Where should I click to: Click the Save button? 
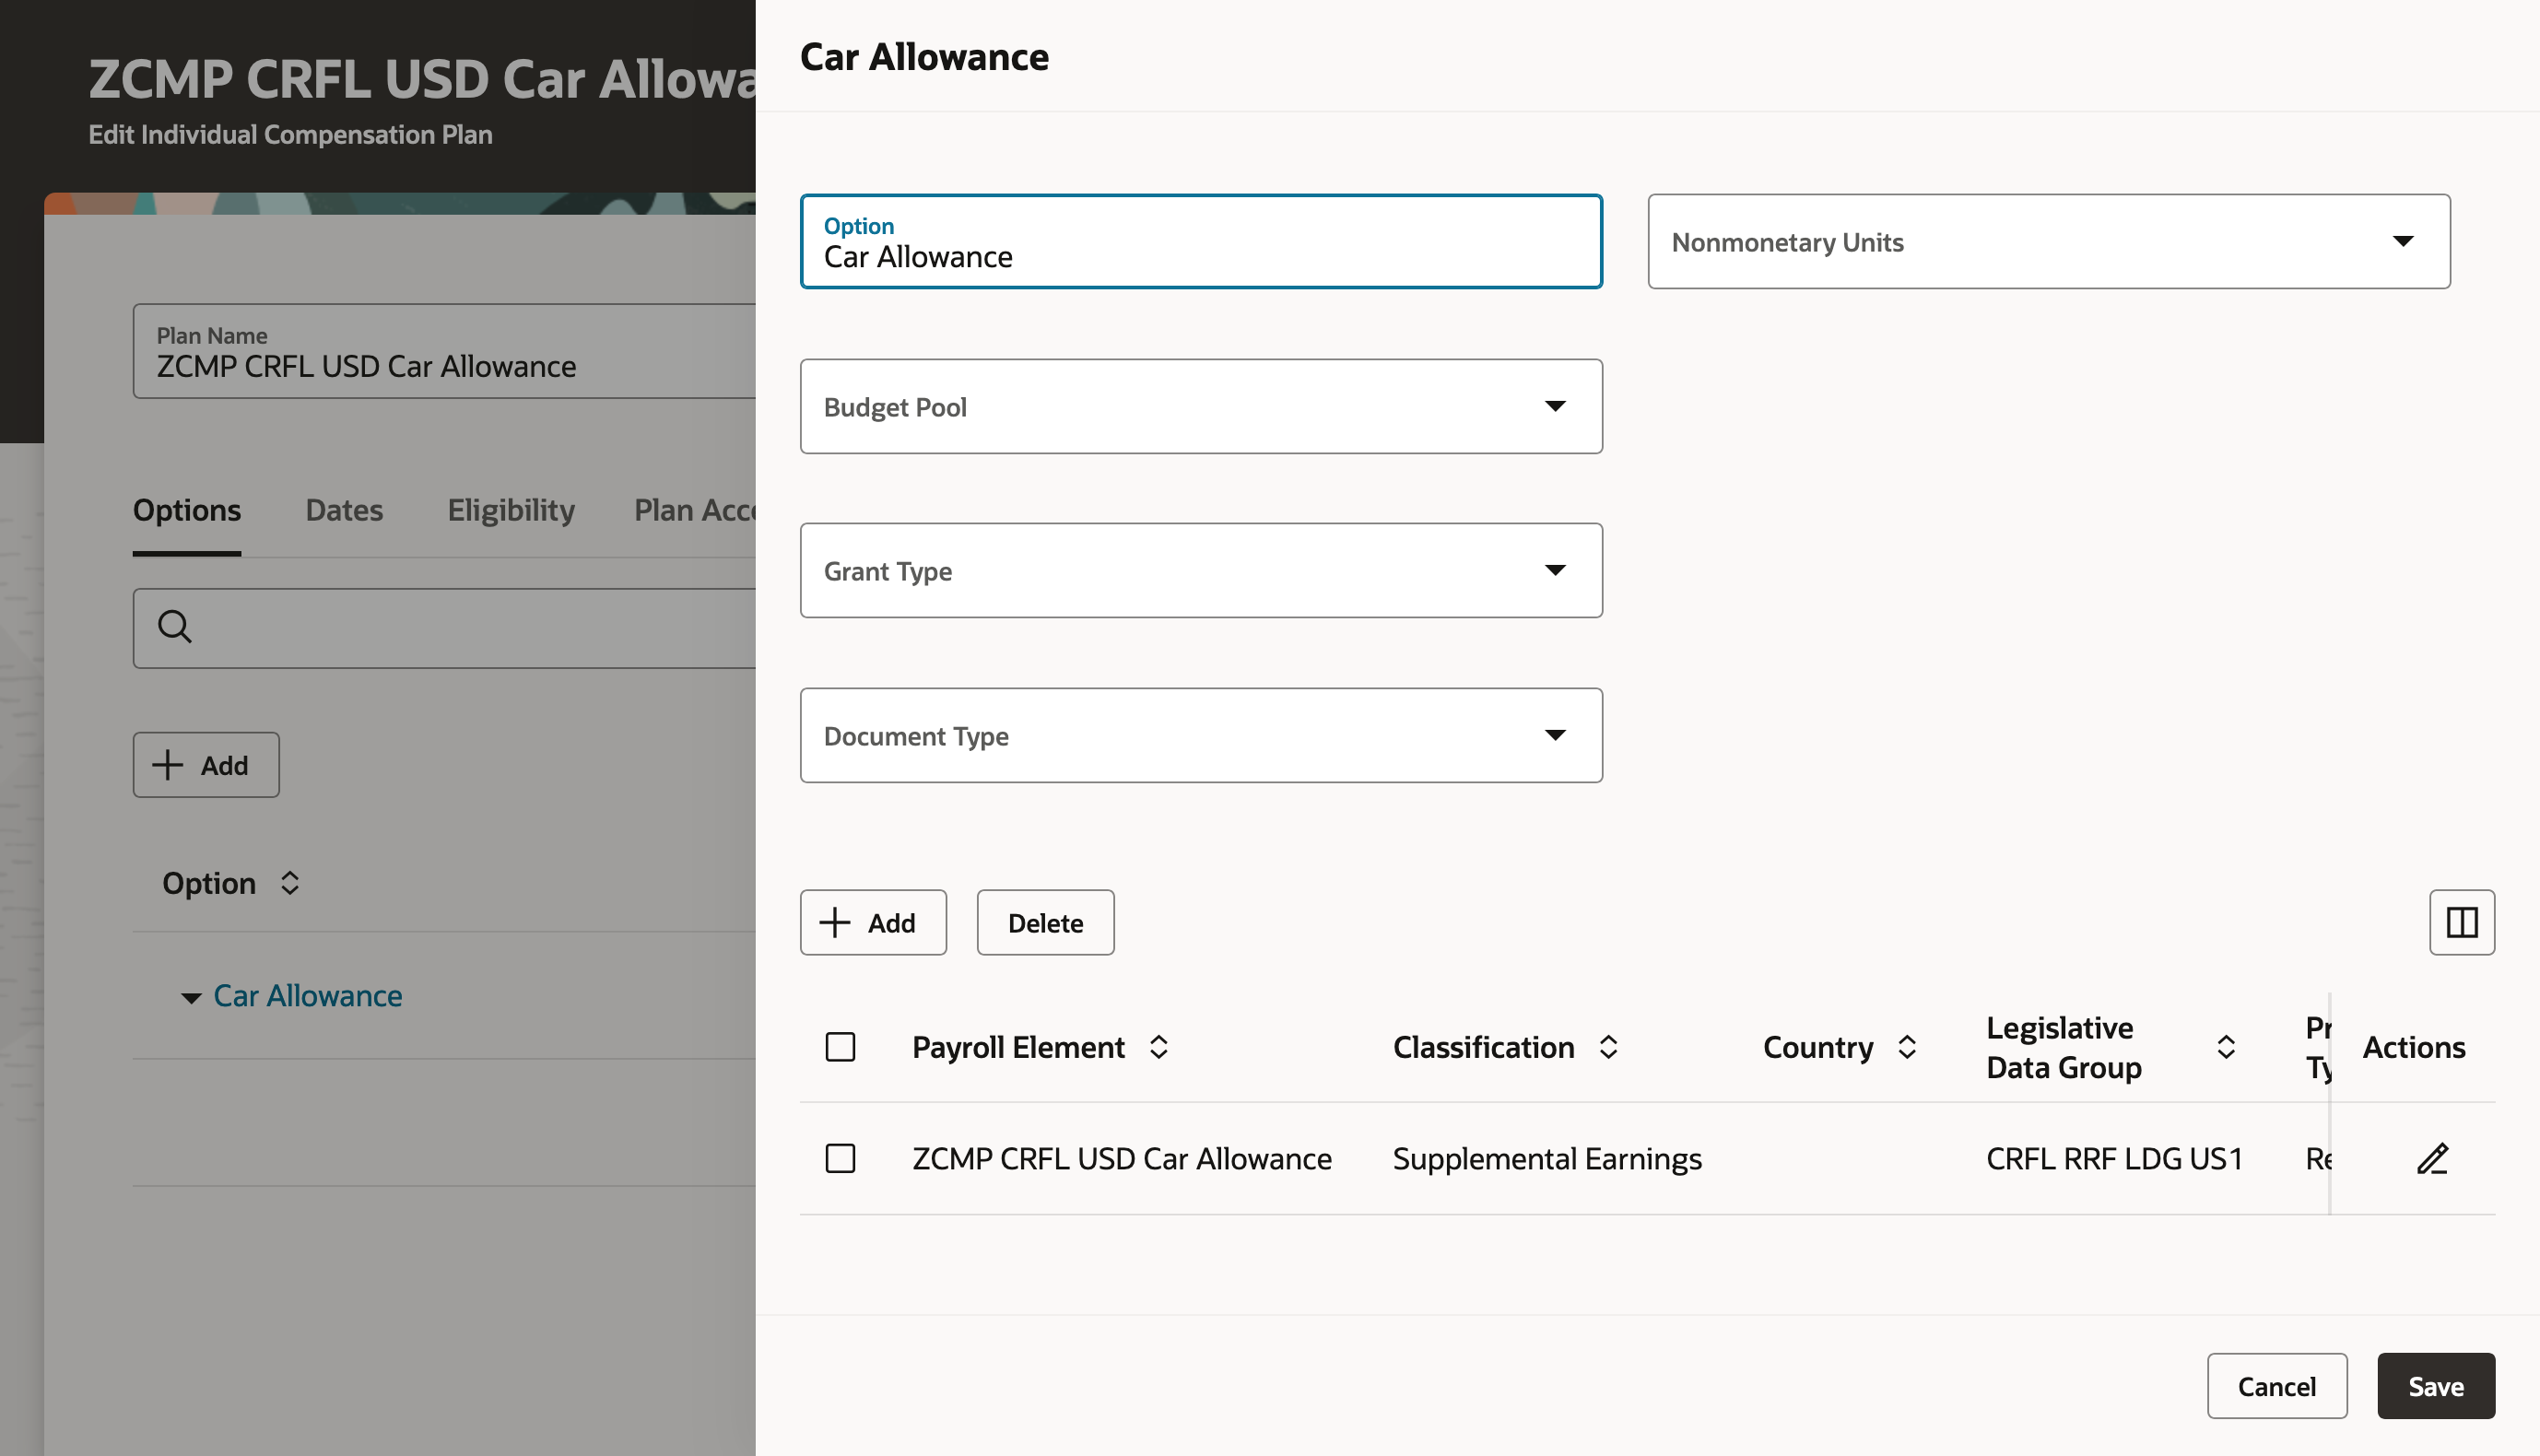(2435, 1386)
